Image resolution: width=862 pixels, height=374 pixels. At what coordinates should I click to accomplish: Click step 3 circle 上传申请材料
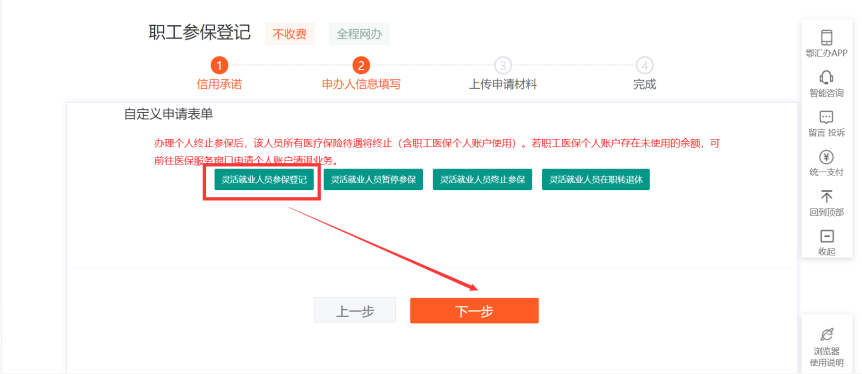pos(502,66)
